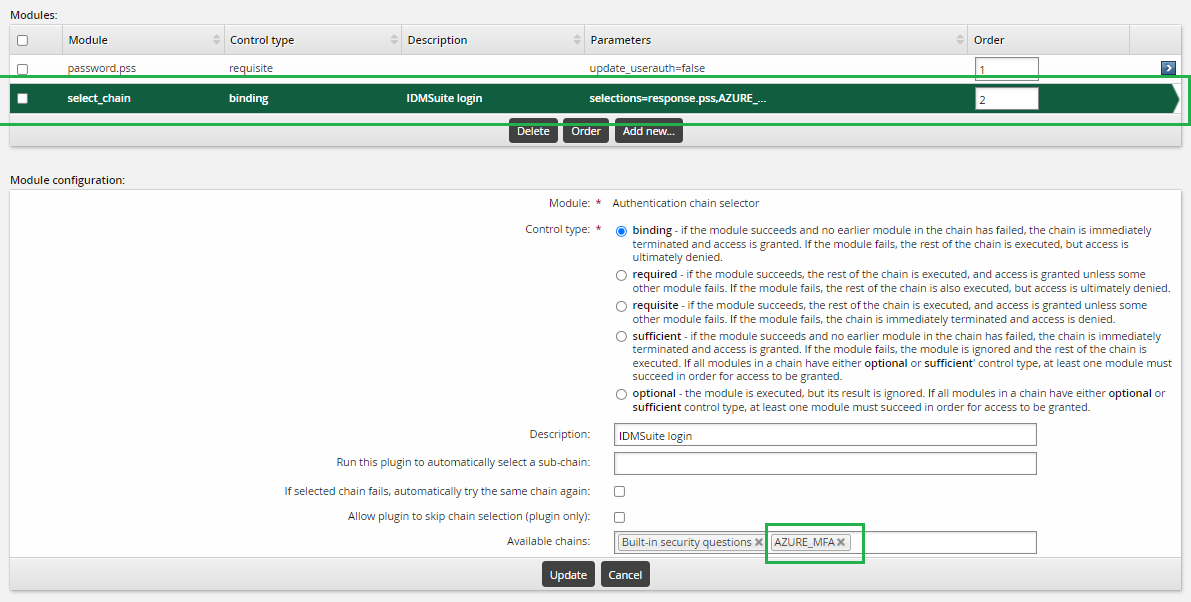
Task: Click the Description field containing IDMSuite login
Action: point(825,435)
